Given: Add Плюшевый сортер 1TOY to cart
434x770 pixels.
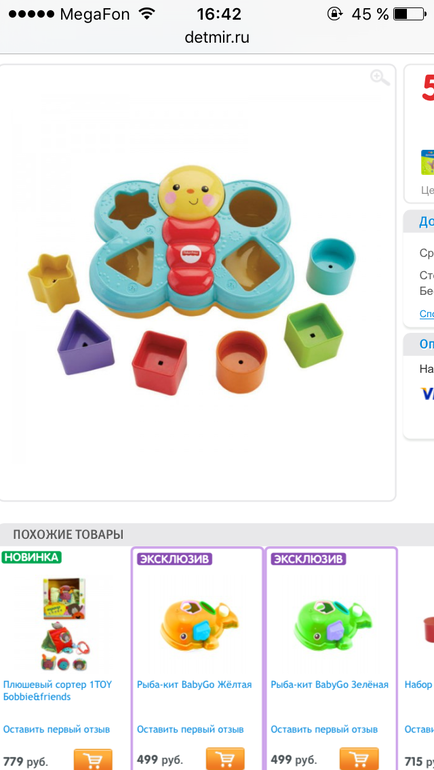Looking at the screenshot, I should (x=93, y=760).
